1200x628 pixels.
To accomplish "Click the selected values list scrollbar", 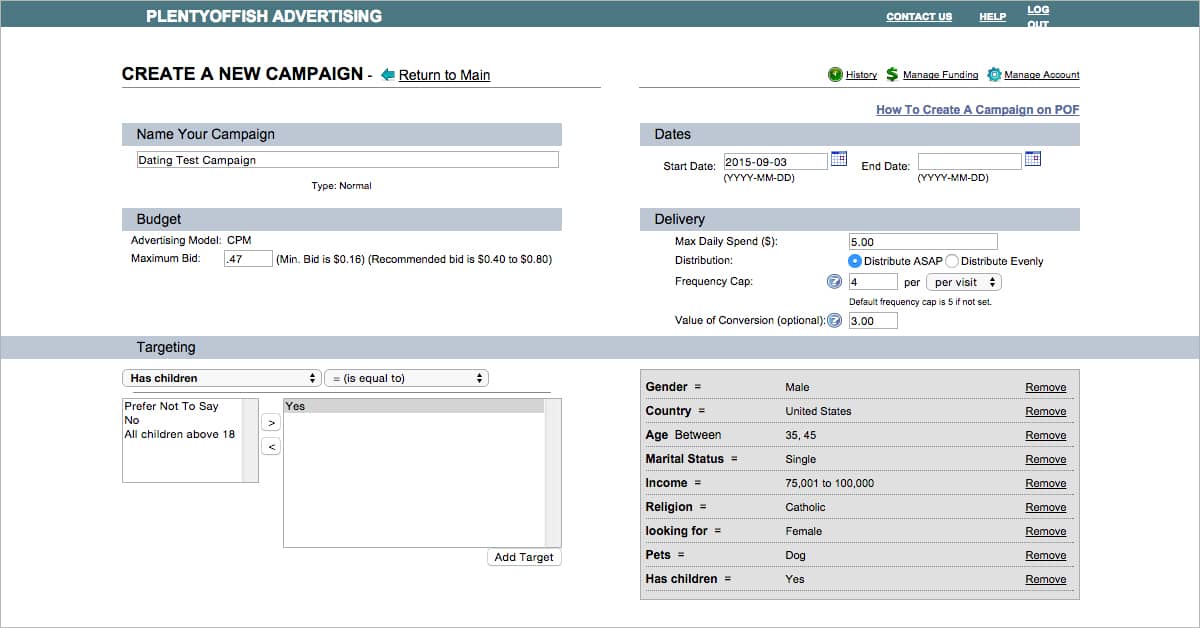I will coord(552,473).
